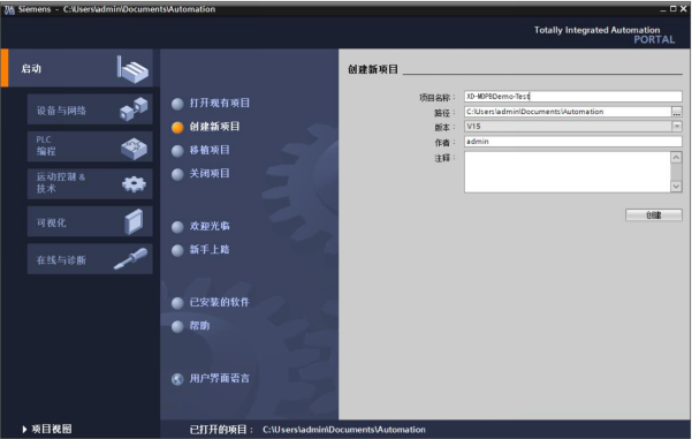
Task: Click the TIA application icon in title bar
Action: point(9,10)
